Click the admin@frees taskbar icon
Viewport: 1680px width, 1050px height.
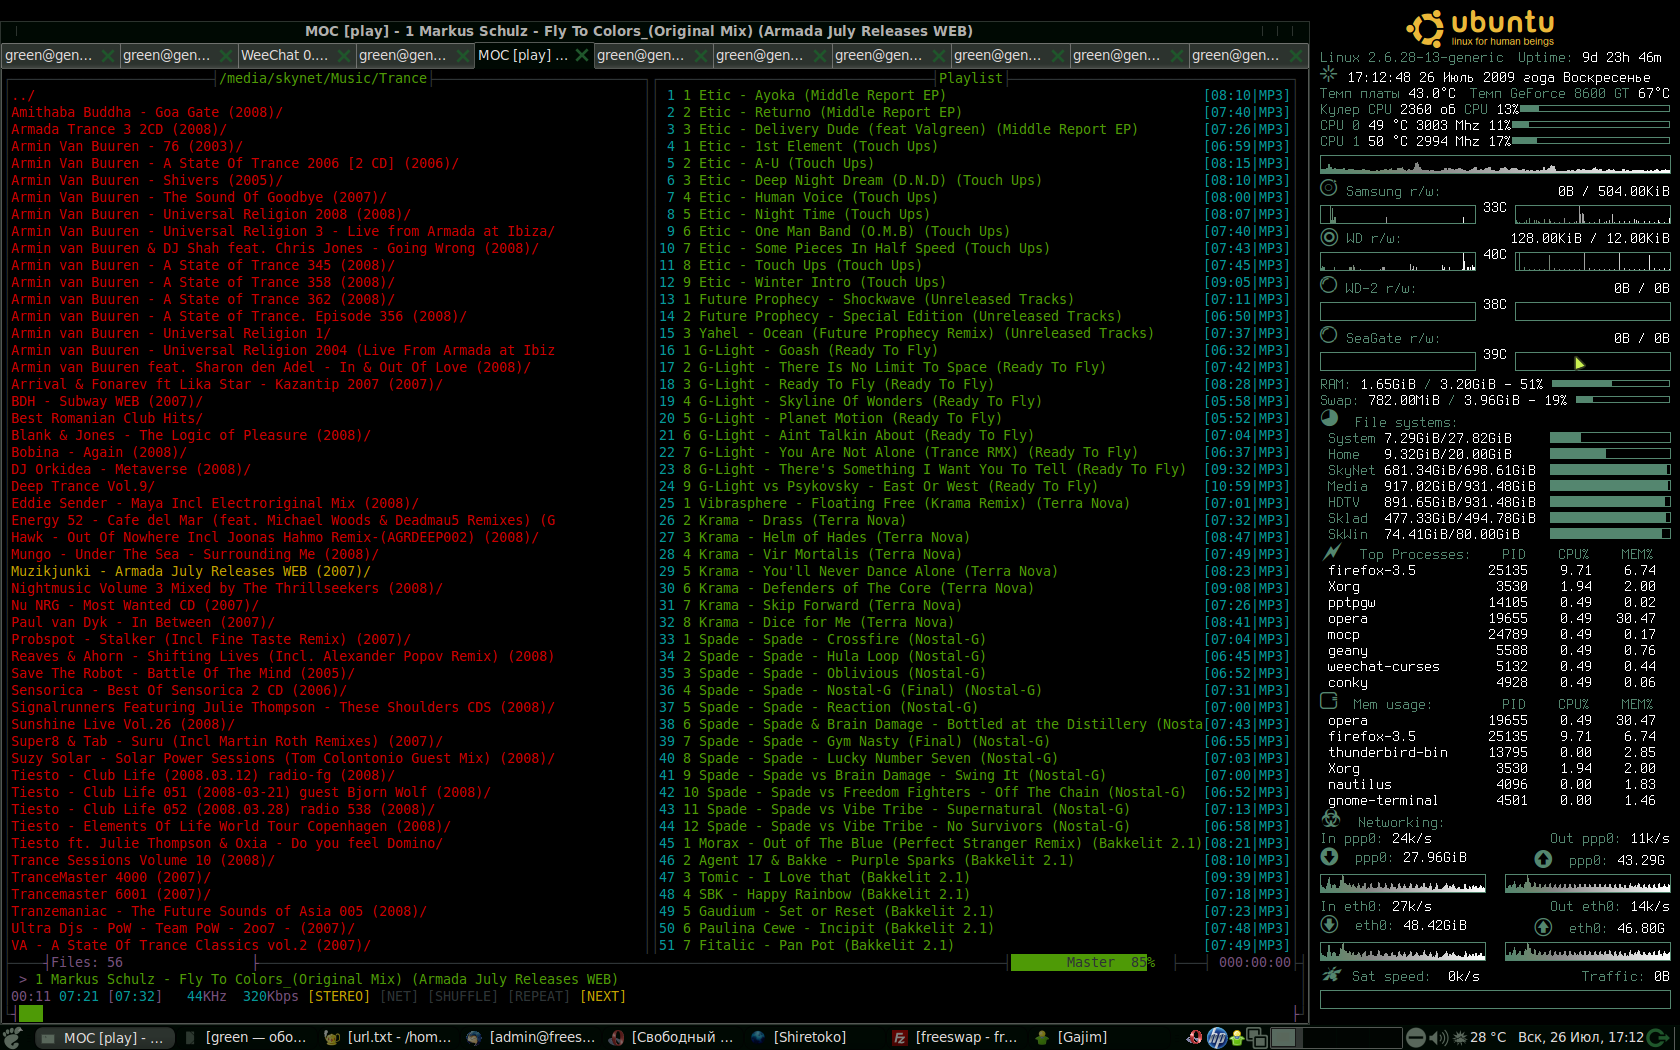[x=474, y=1037]
